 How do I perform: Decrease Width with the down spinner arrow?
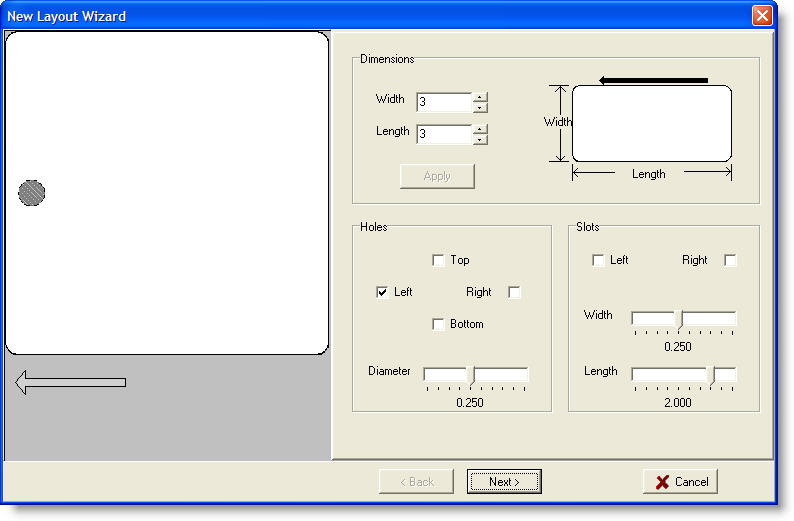click(480, 107)
